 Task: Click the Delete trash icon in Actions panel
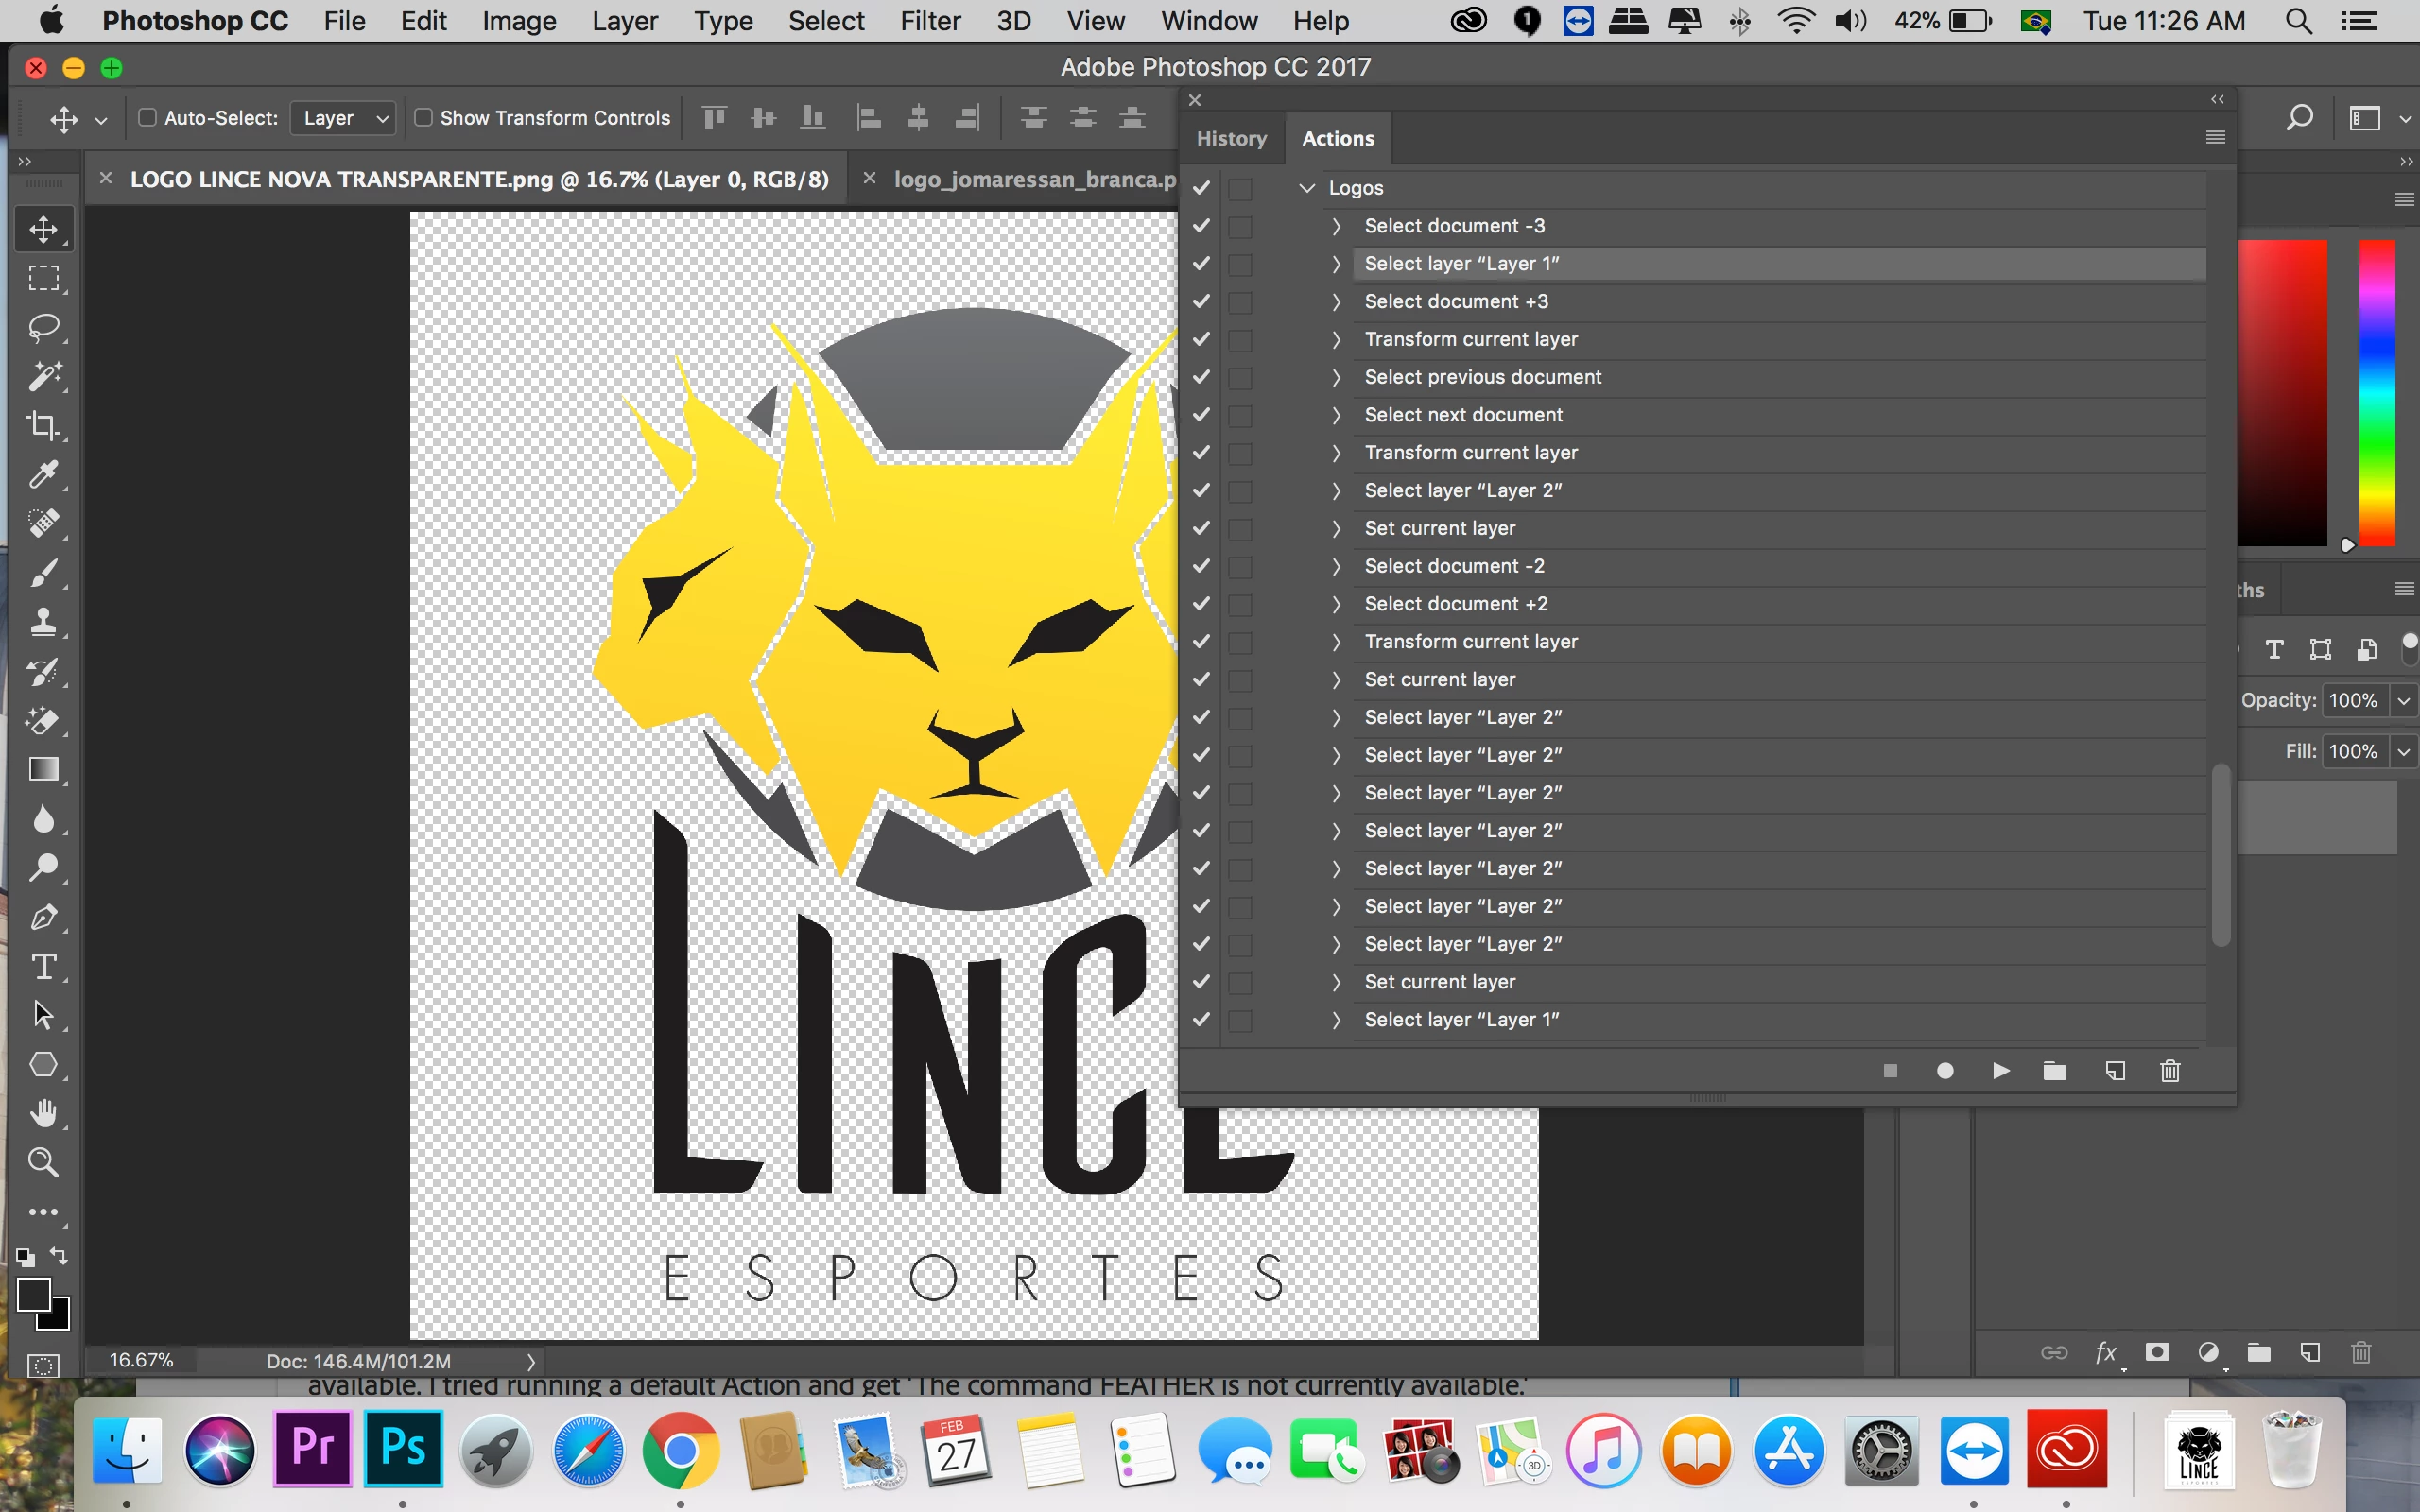pyautogui.click(x=2170, y=1071)
